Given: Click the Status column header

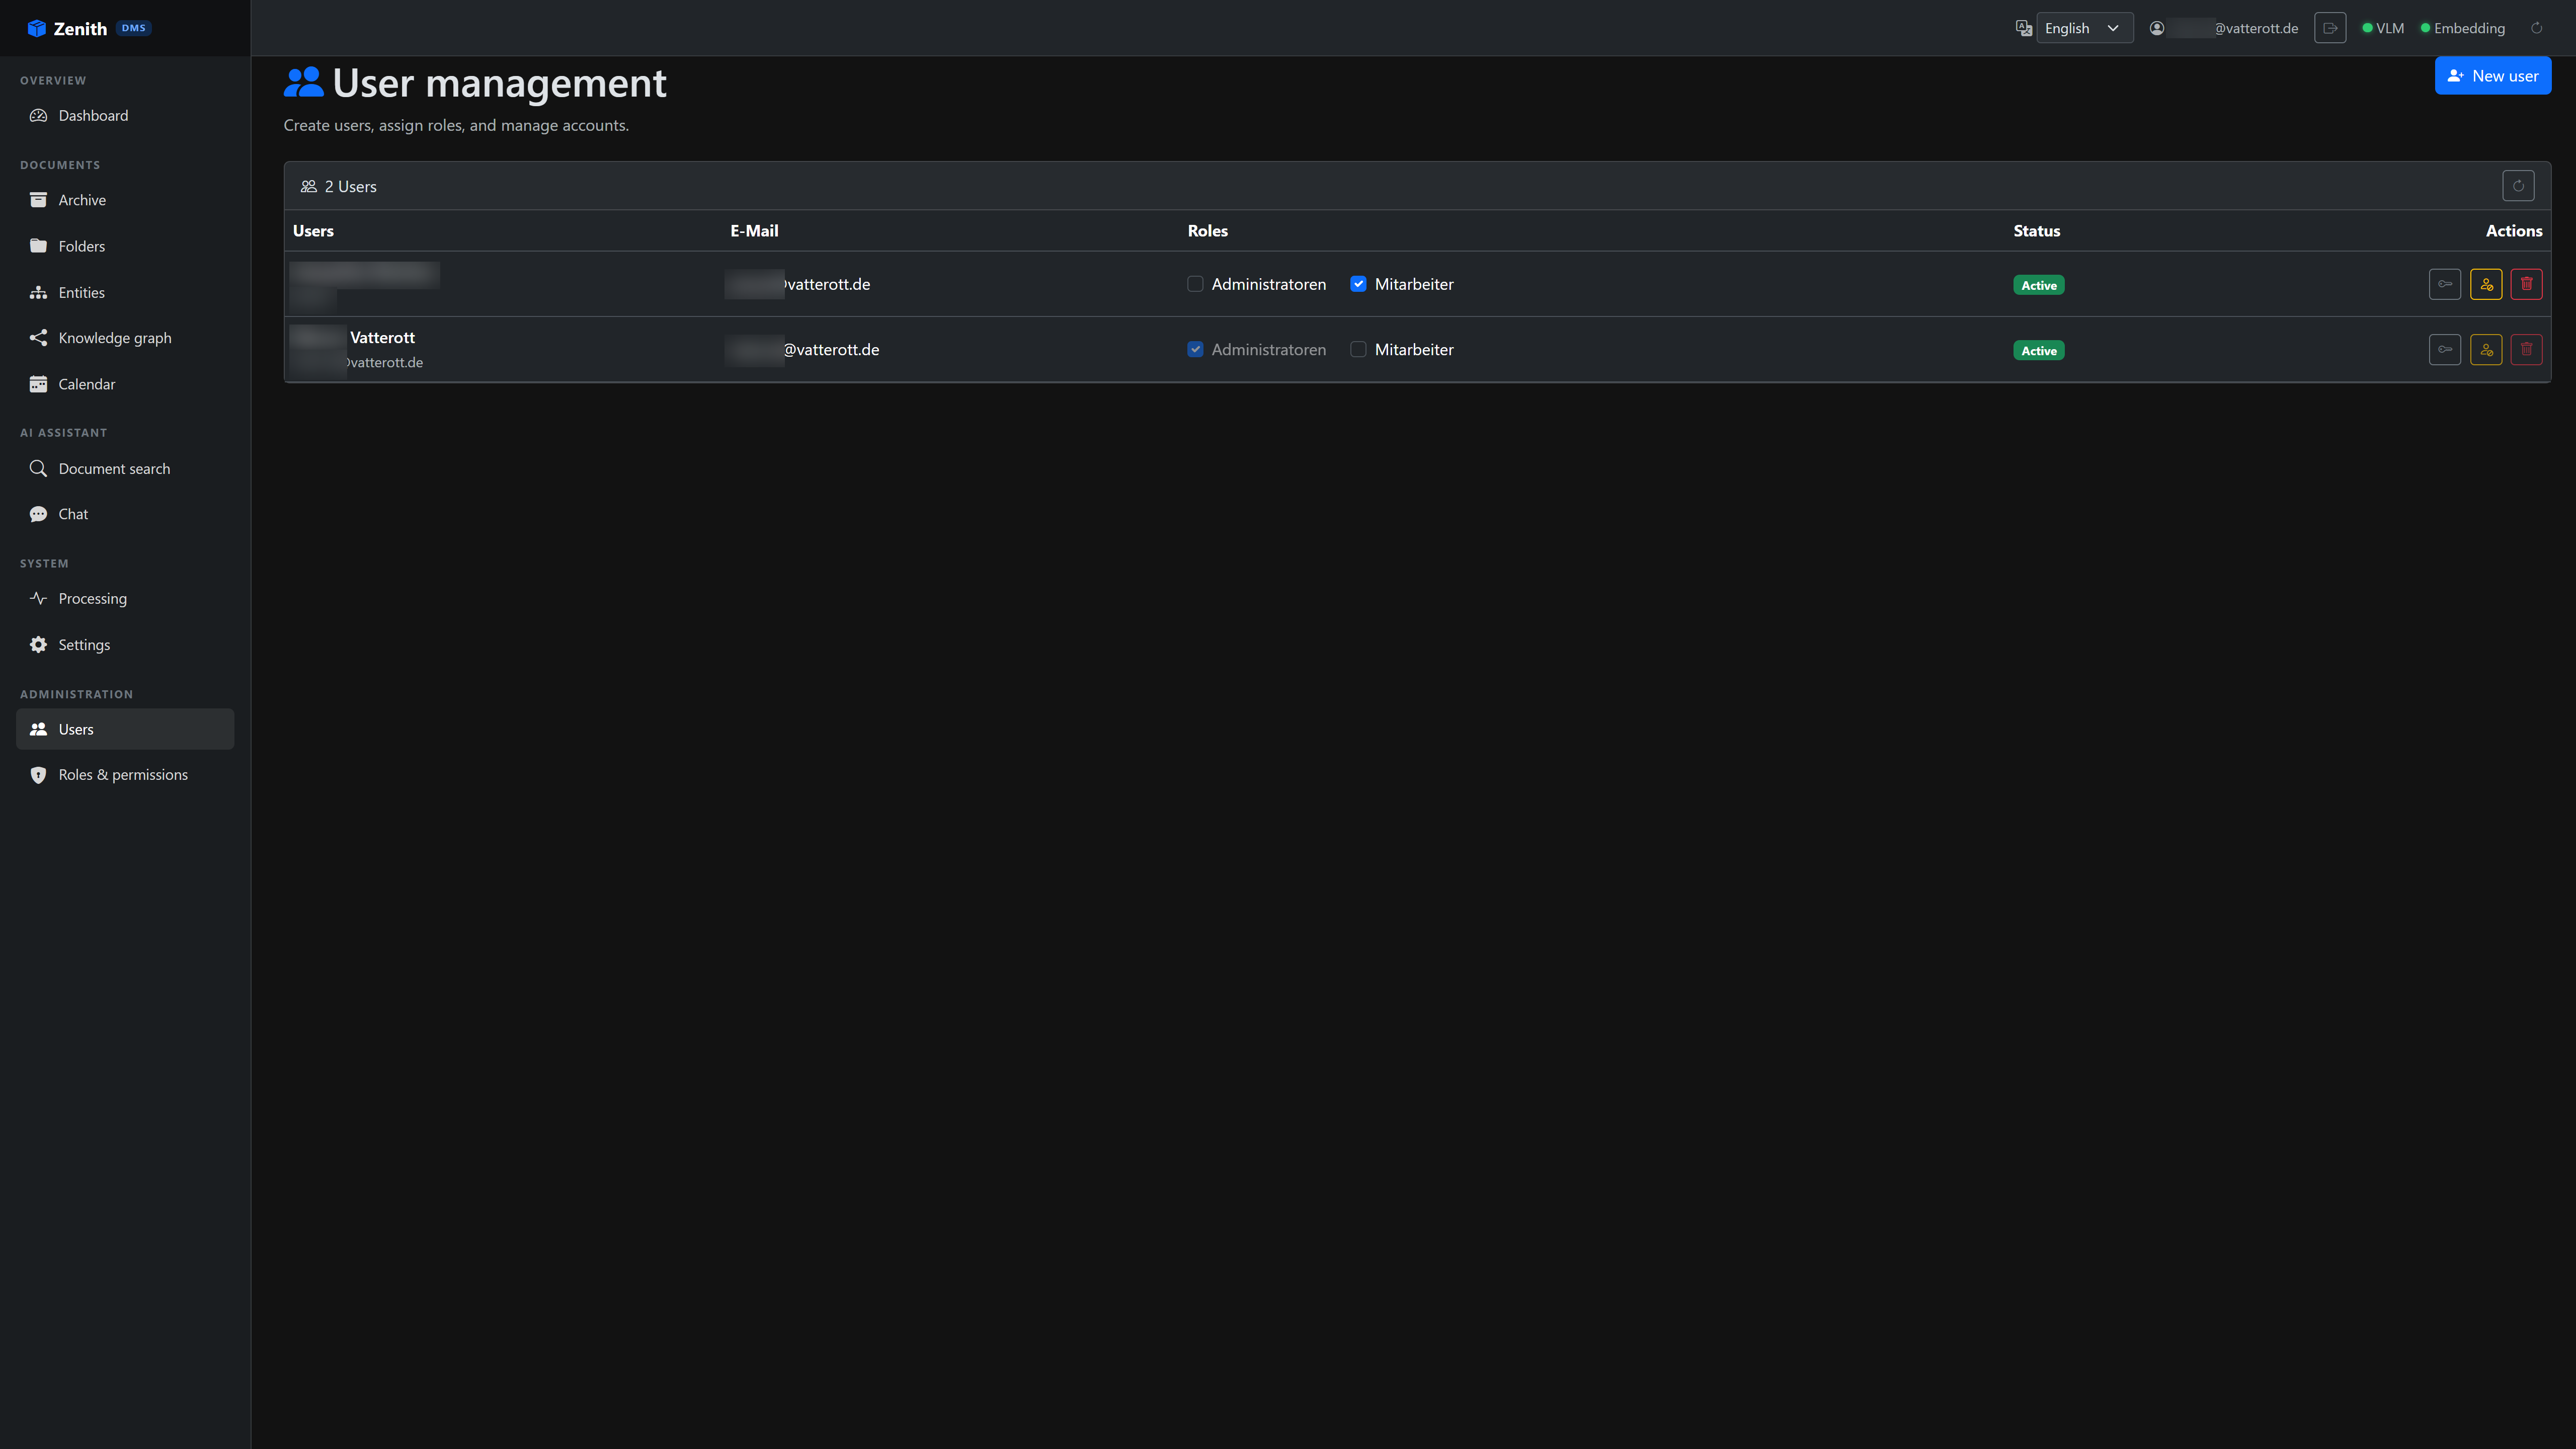Looking at the screenshot, I should [2036, 231].
